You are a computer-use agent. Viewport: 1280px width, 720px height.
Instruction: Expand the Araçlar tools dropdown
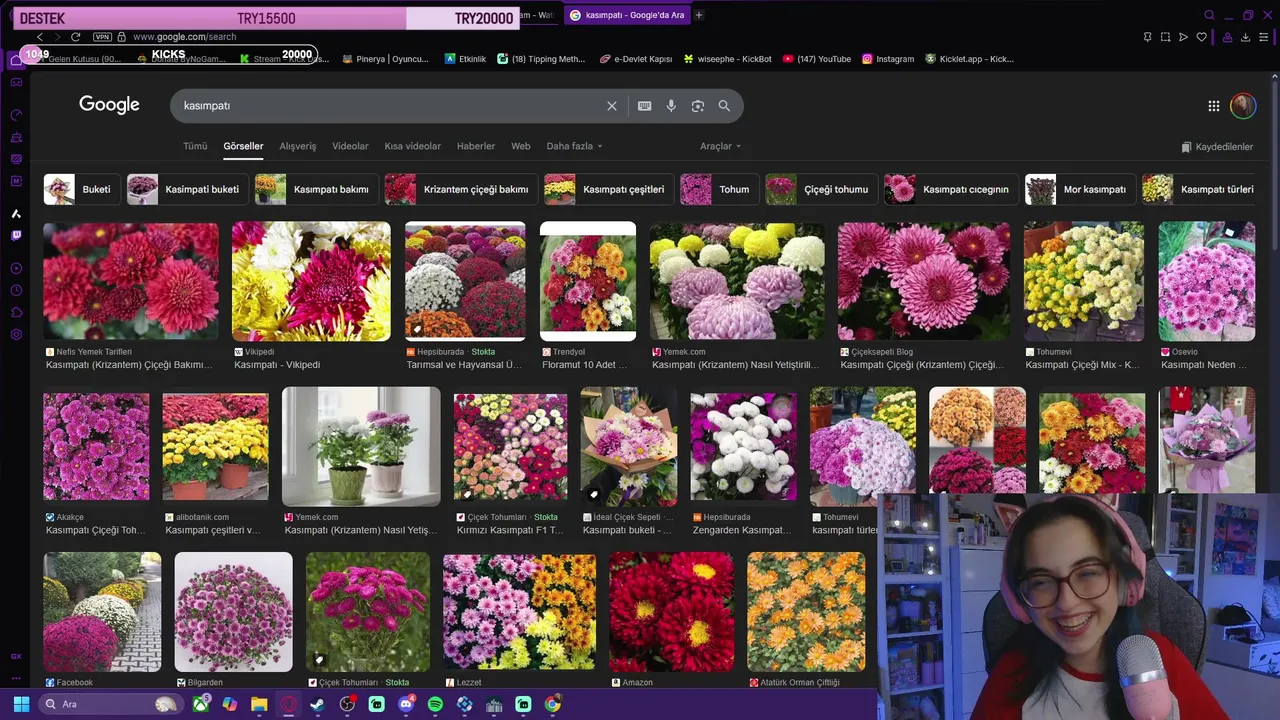[x=720, y=146]
